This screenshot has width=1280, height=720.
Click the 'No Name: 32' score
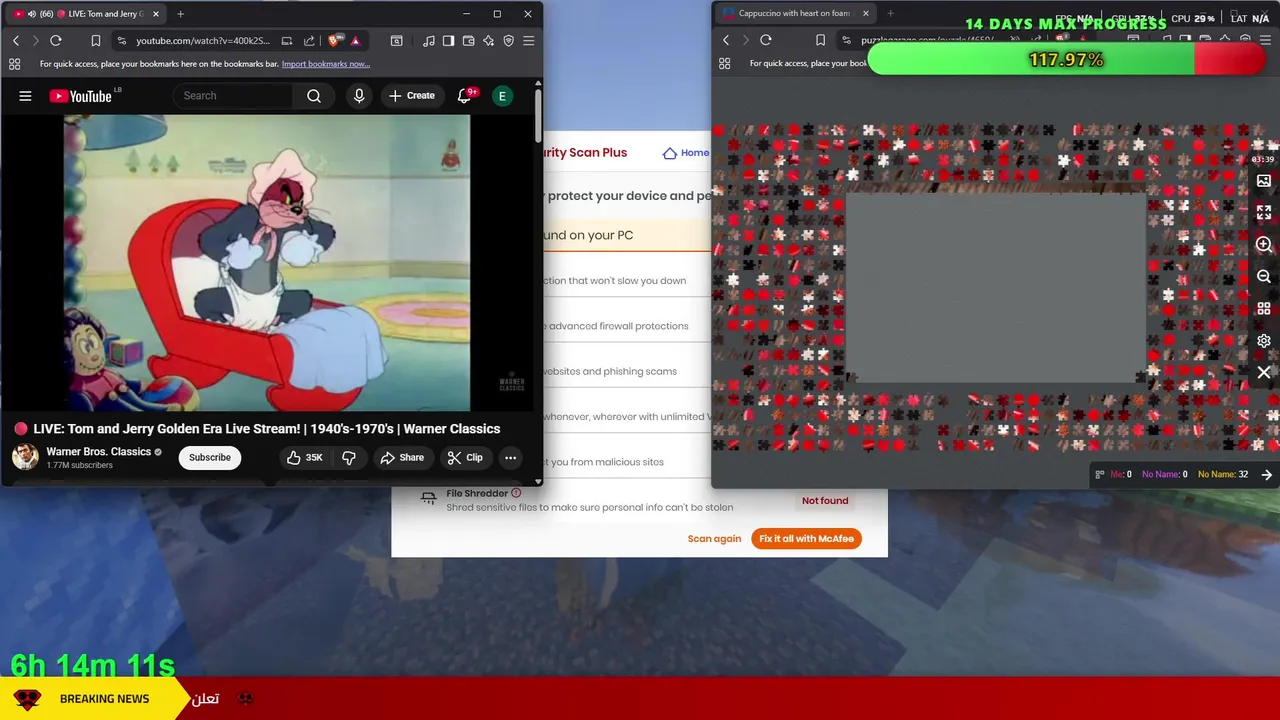1223,475
